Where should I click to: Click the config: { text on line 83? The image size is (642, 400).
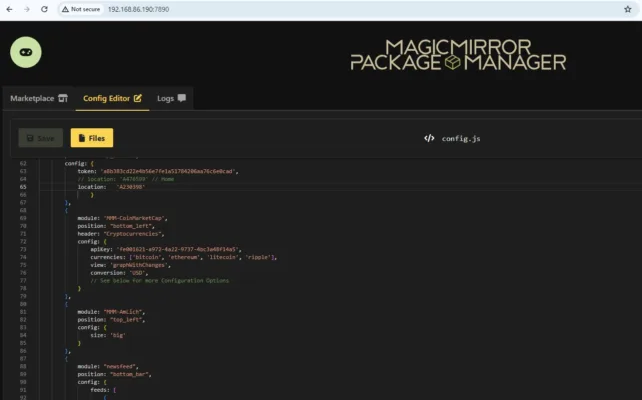click(x=92, y=328)
